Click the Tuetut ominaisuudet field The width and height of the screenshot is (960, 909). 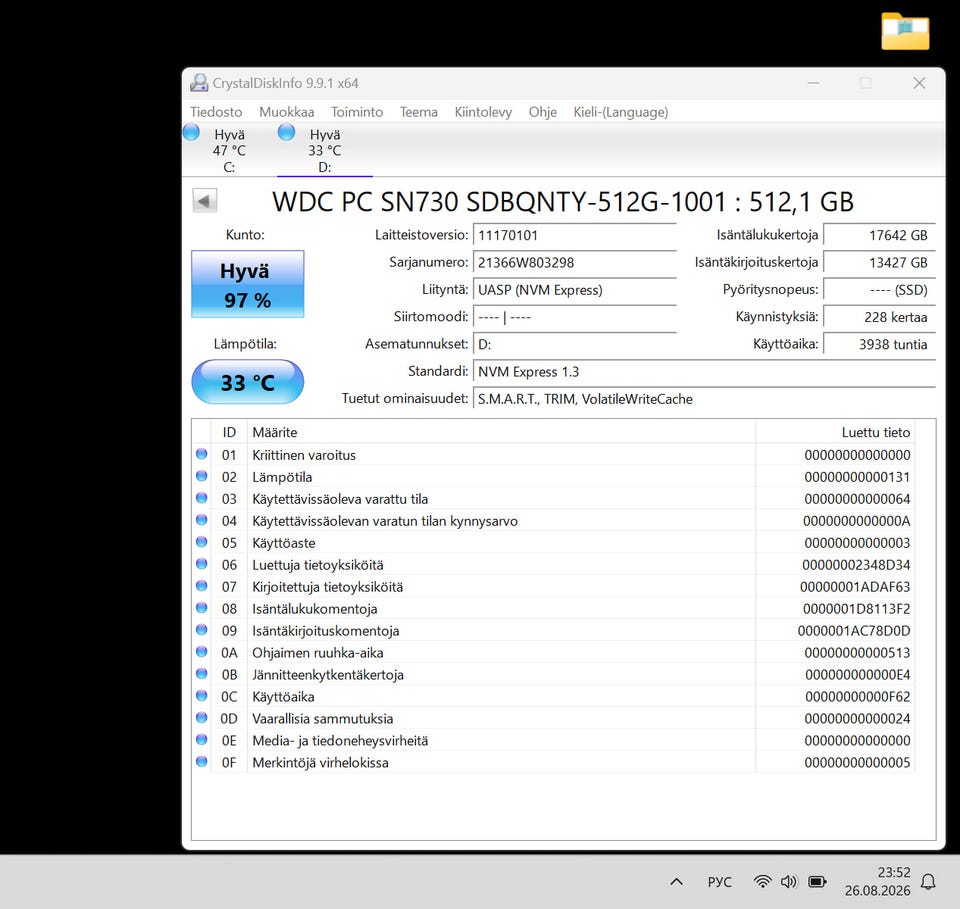(704, 399)
